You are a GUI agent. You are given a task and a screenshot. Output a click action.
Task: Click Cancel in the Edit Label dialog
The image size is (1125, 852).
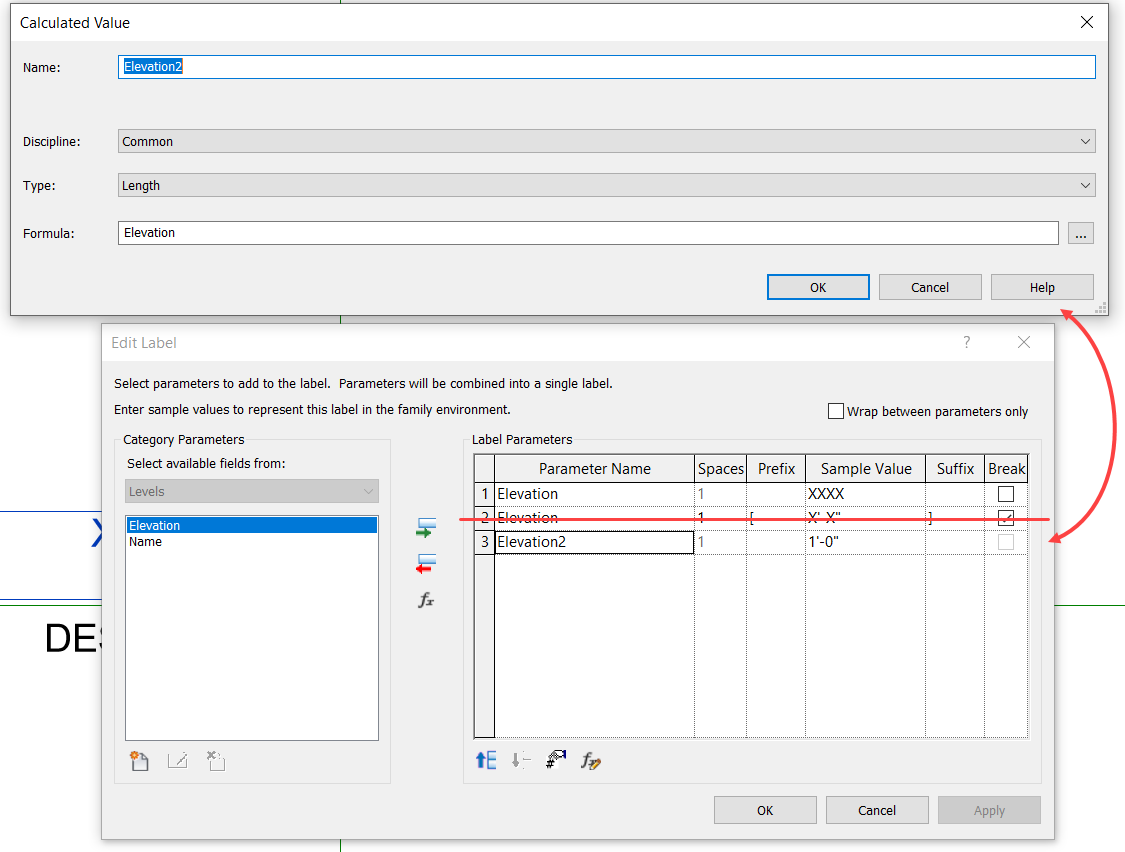click(877, 810)
